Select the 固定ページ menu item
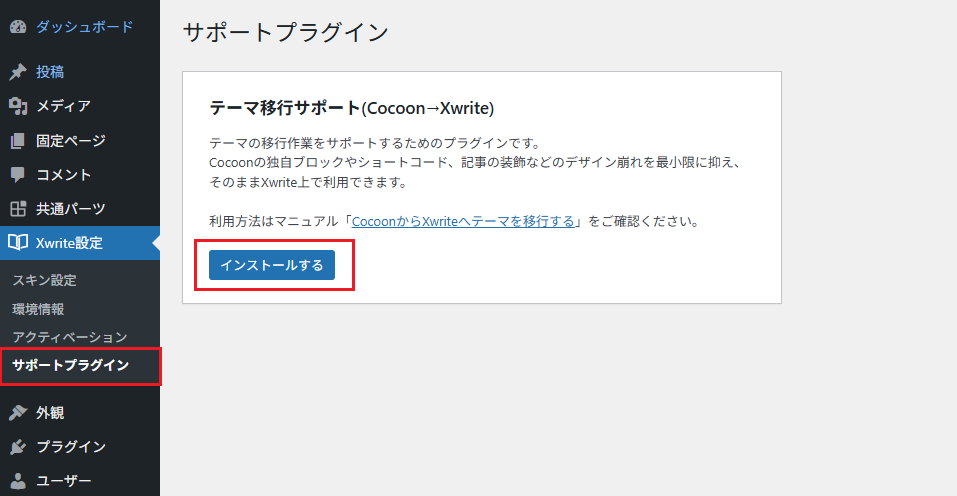The width and height of the screenshot is (957, 496). 70,141
